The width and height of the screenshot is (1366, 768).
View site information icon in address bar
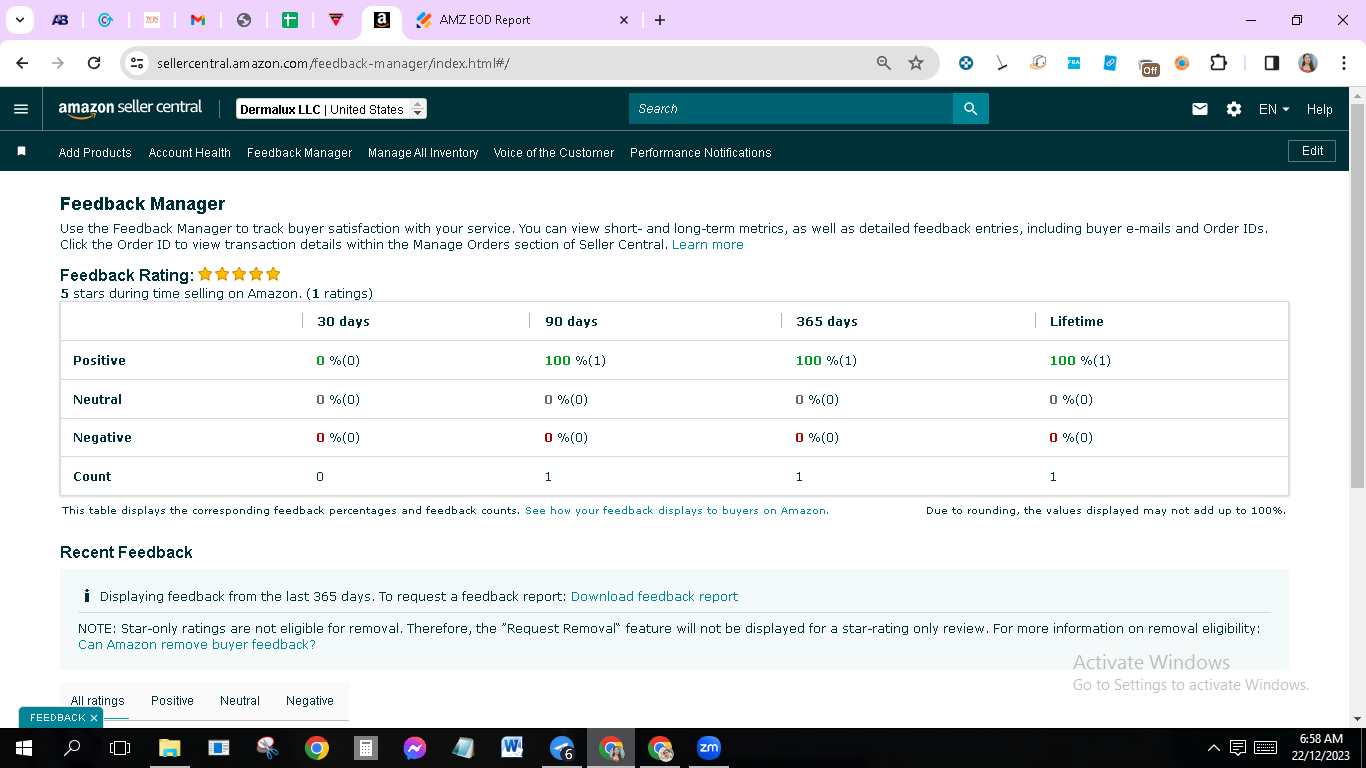click(x=138, y=63)
